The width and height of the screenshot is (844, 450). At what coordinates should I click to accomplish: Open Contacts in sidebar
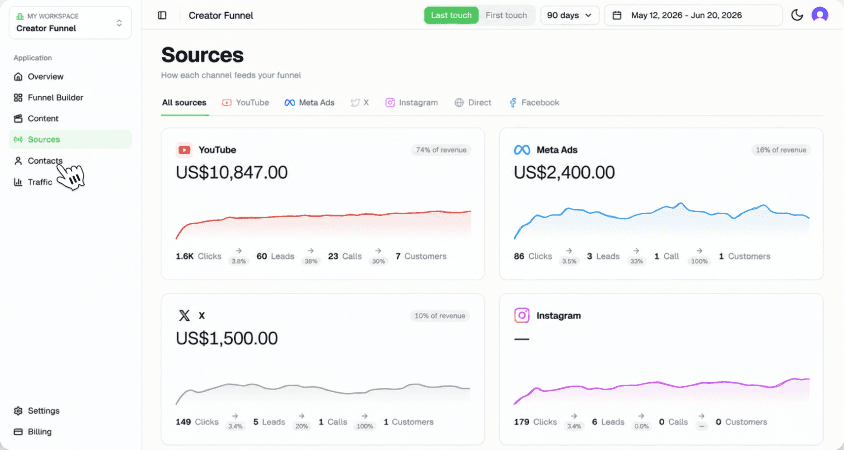coord(70,160)
